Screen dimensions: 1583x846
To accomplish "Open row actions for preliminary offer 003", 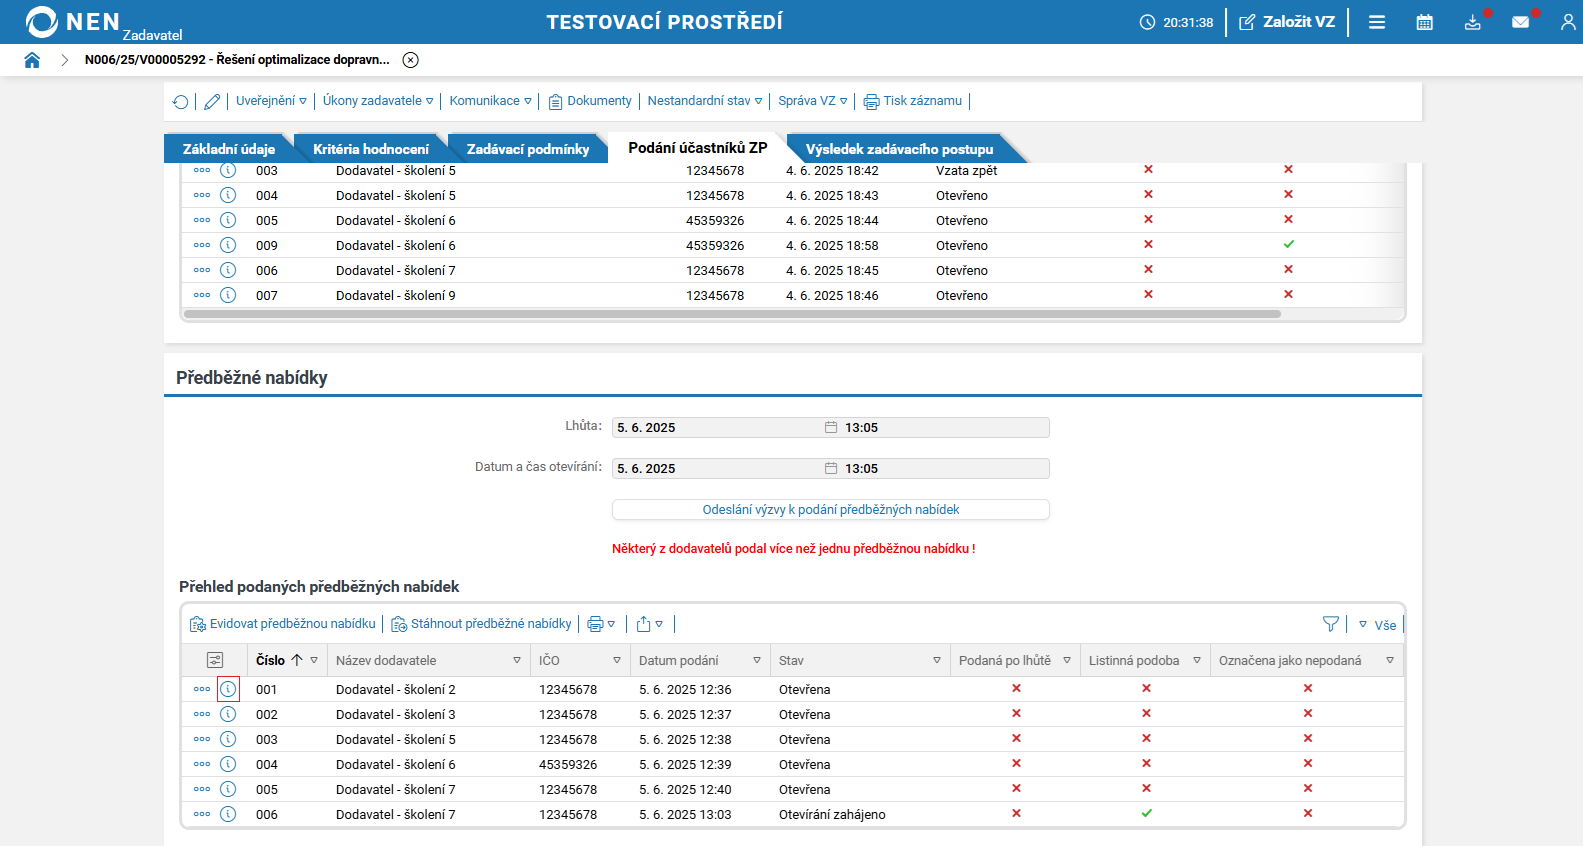I will click(202, 739).
